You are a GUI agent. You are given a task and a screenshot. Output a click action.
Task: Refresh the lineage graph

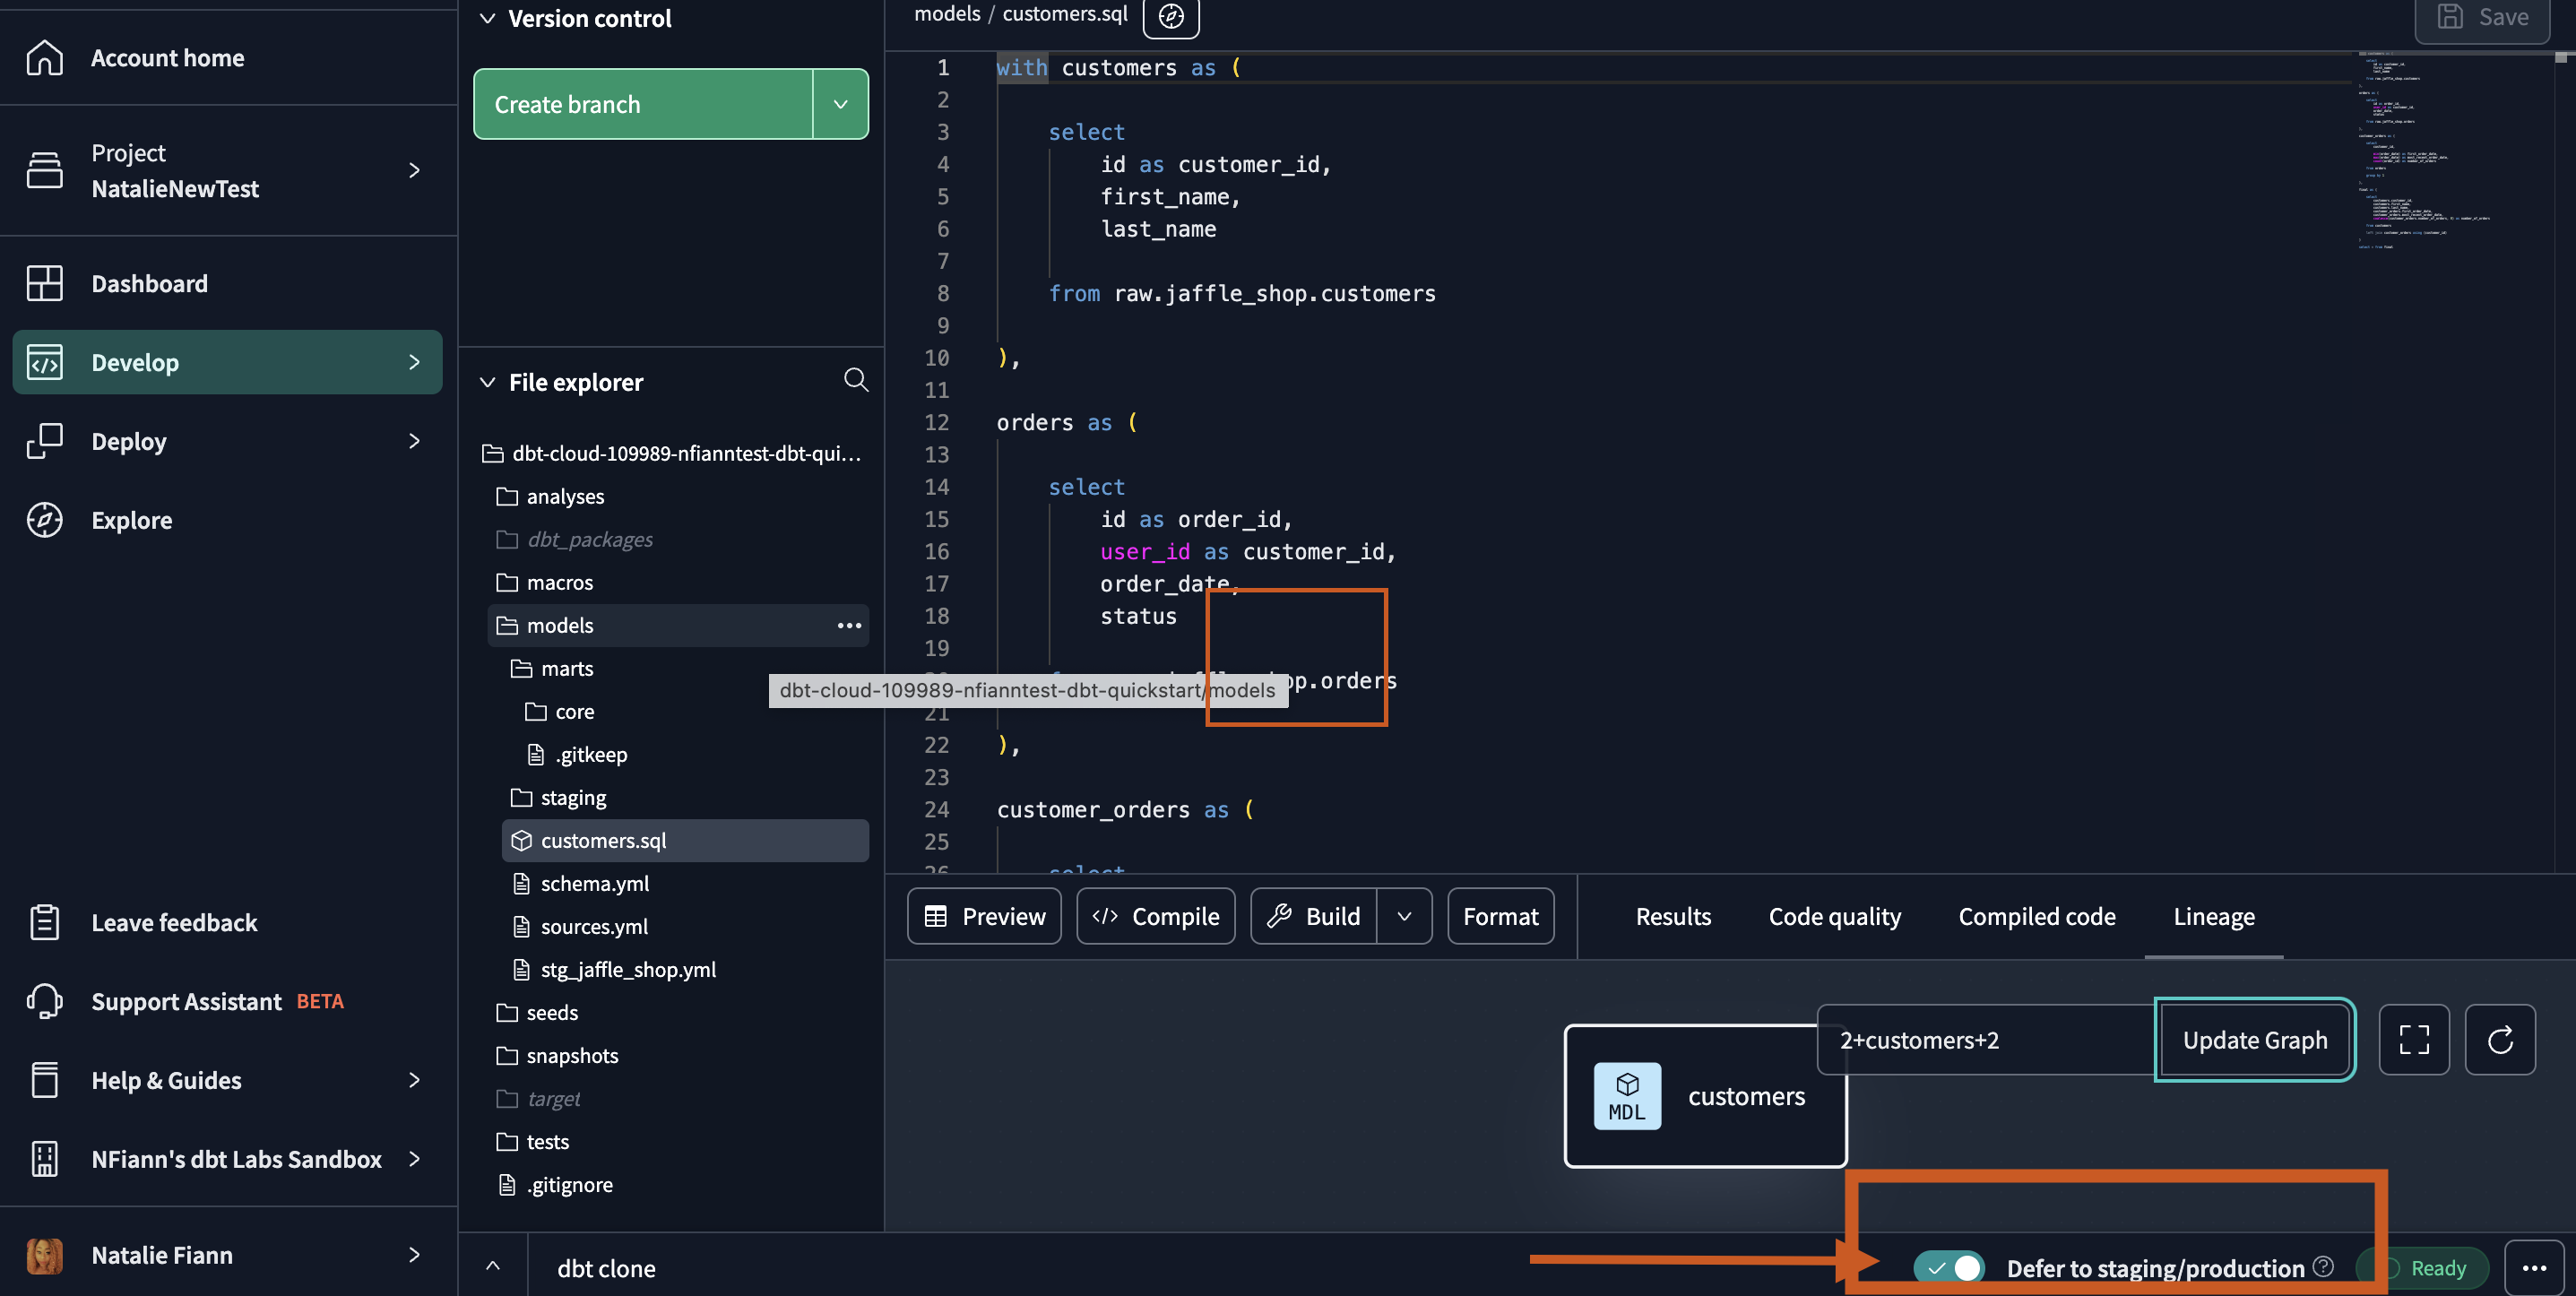(2500, 1040)
